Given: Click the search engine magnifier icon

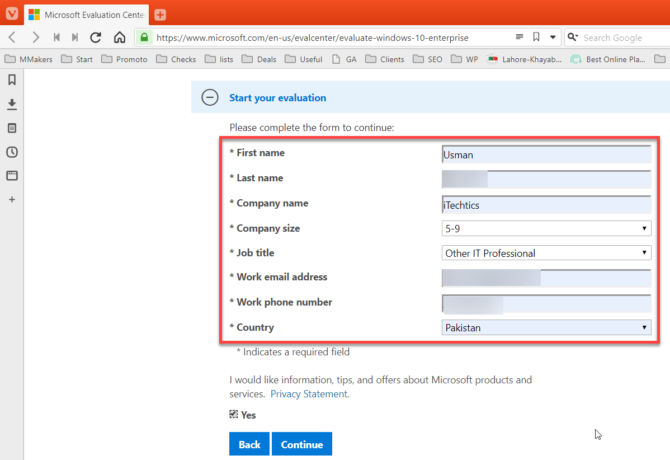Looking at the screenshot, I should [x=573, y=37].
